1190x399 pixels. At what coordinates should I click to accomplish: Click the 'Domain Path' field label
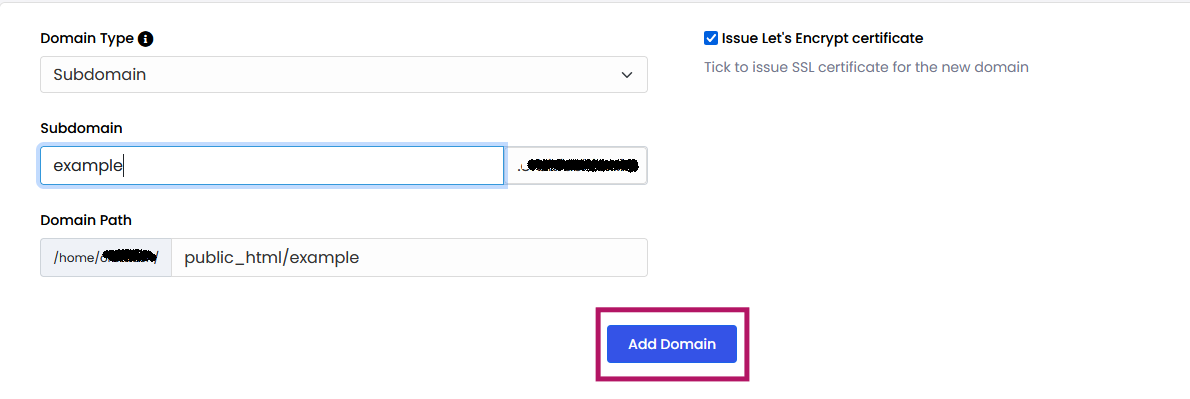(x=86, y=220)
